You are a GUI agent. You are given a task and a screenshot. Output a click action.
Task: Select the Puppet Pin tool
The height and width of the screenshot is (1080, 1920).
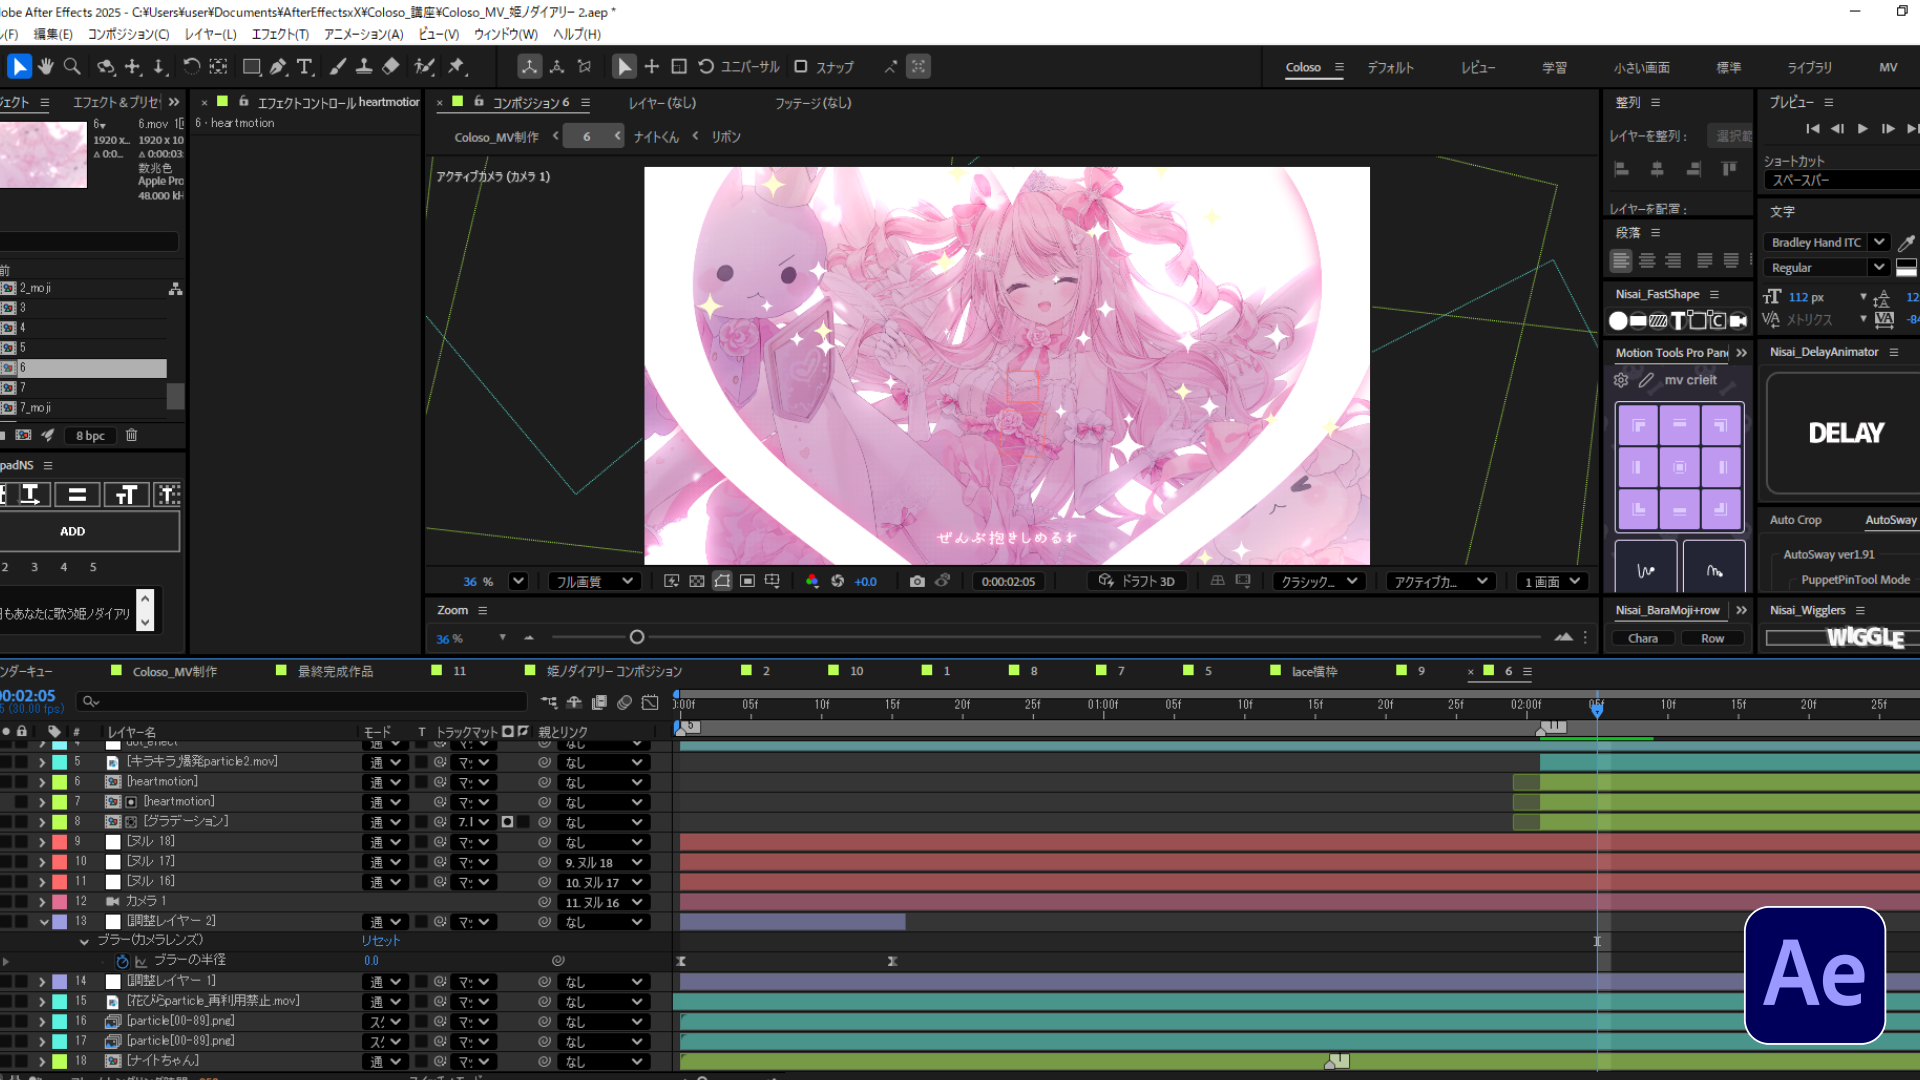[457, 67]
